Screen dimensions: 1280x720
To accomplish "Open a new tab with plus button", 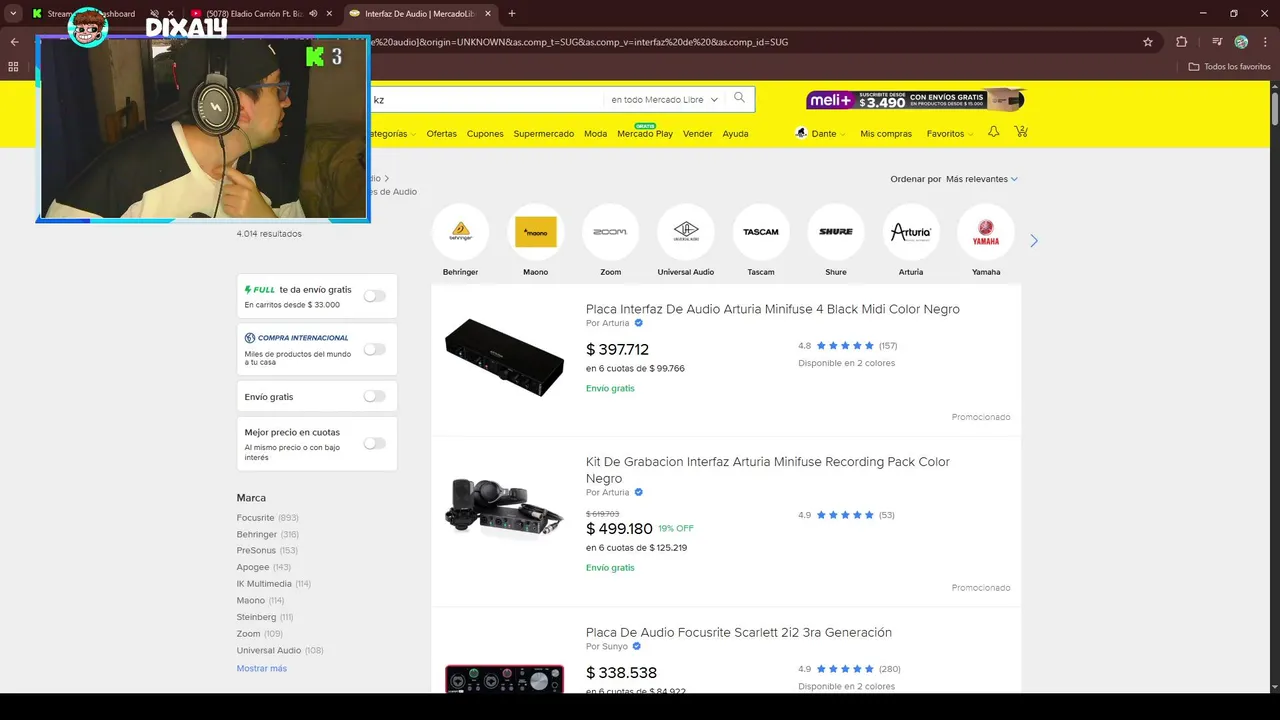I will coord(512,13).
